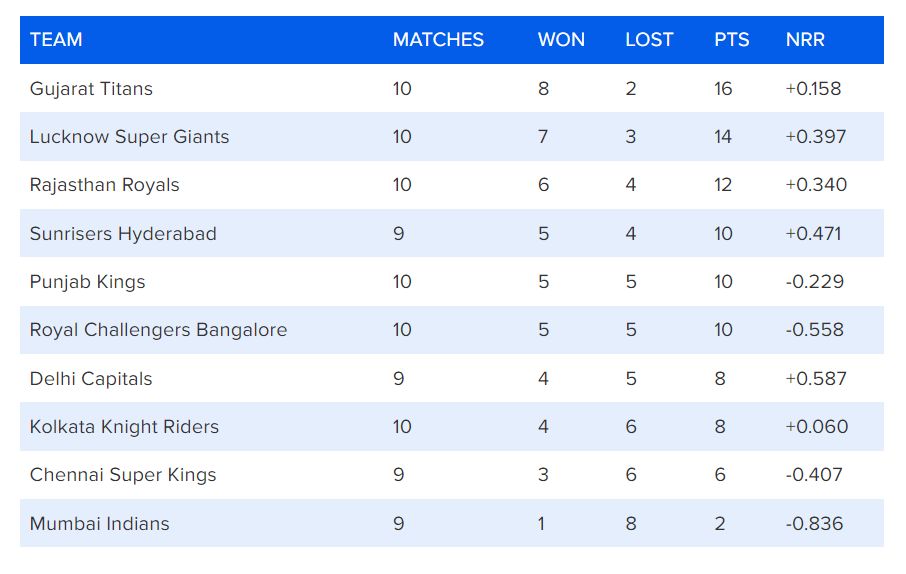
Task: Sort by the NRR column header
Action: [x=805, y=40]
